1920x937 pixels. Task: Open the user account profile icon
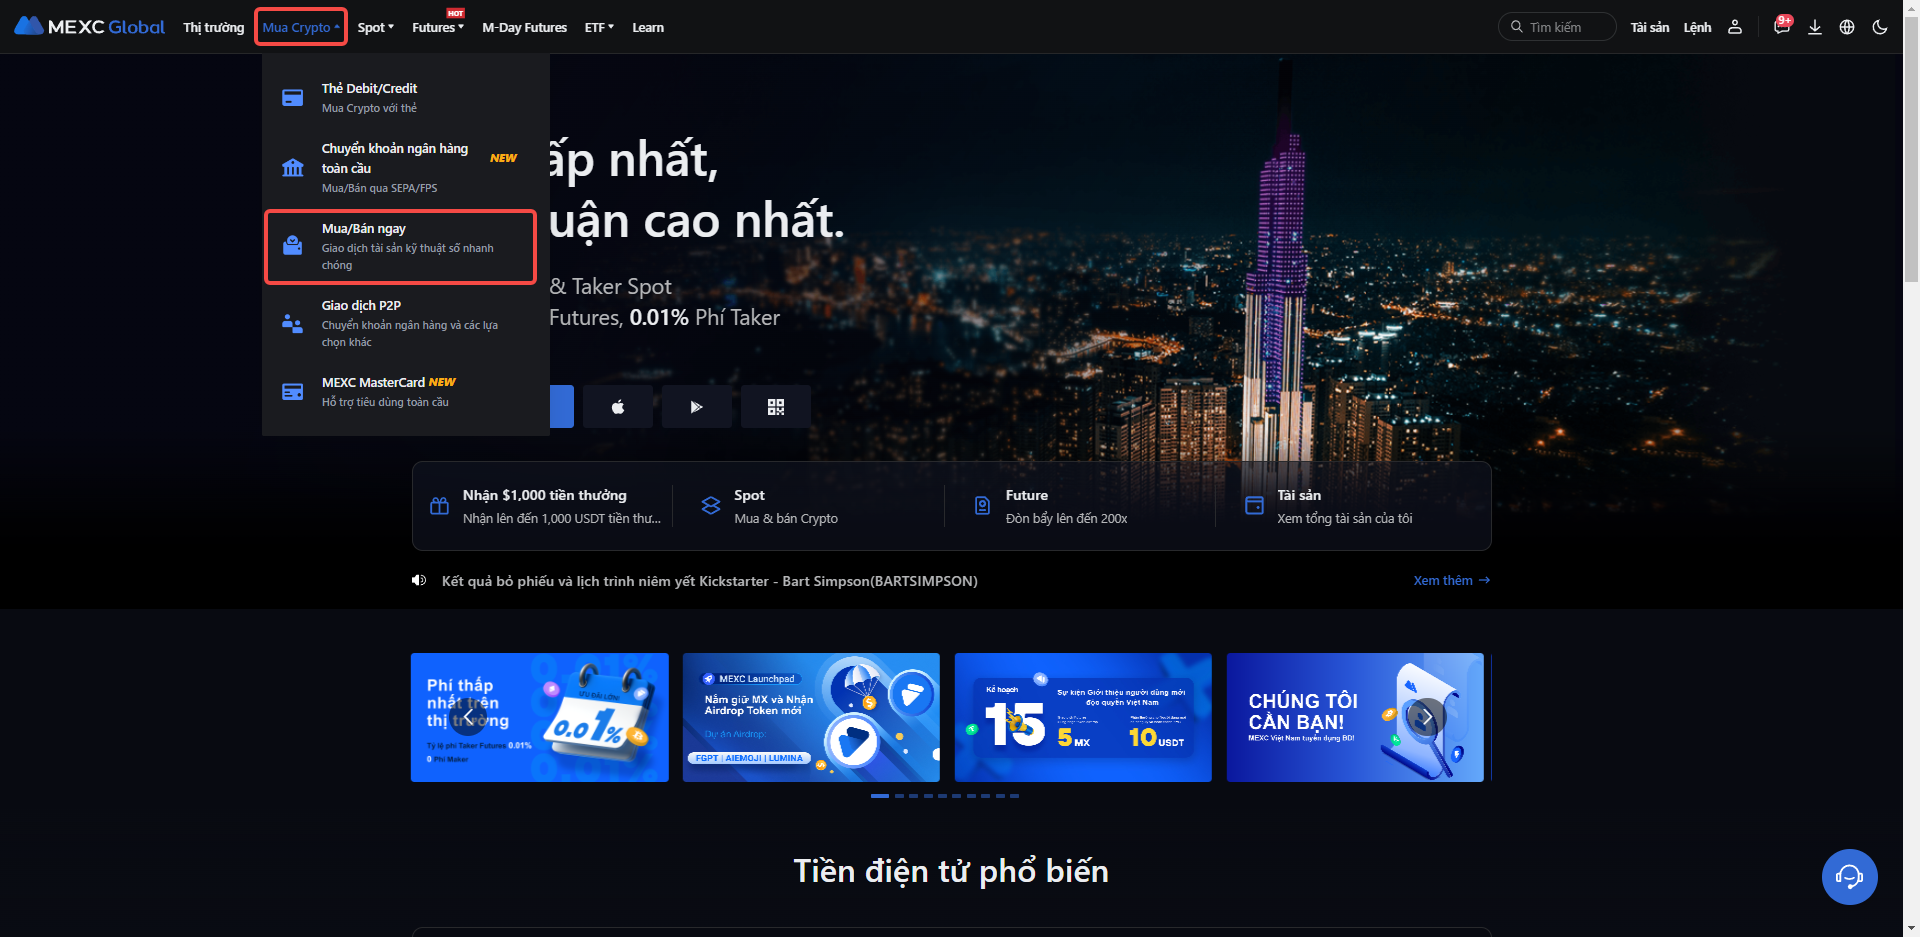tap(1735, 27)
